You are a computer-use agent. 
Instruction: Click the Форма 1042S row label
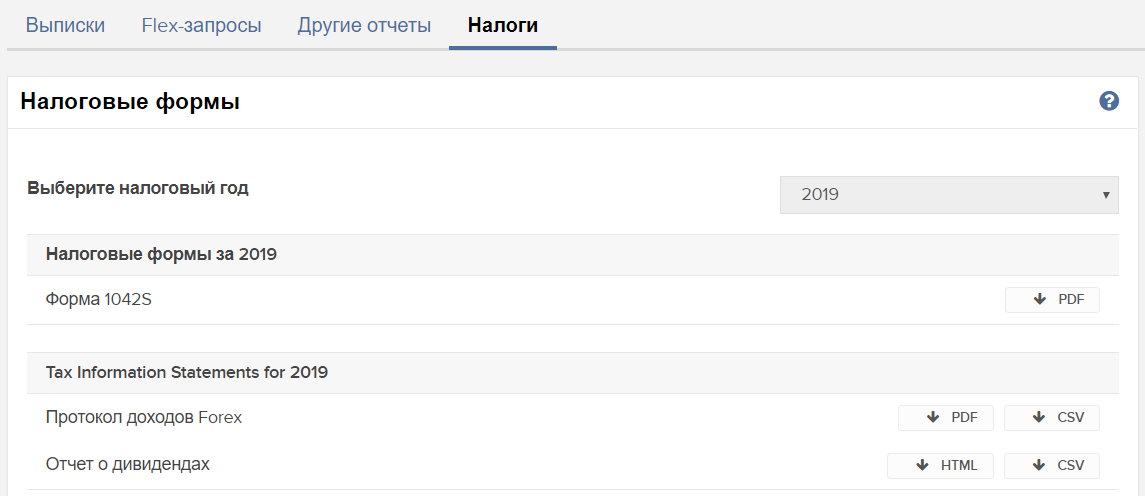click(99, 299)
